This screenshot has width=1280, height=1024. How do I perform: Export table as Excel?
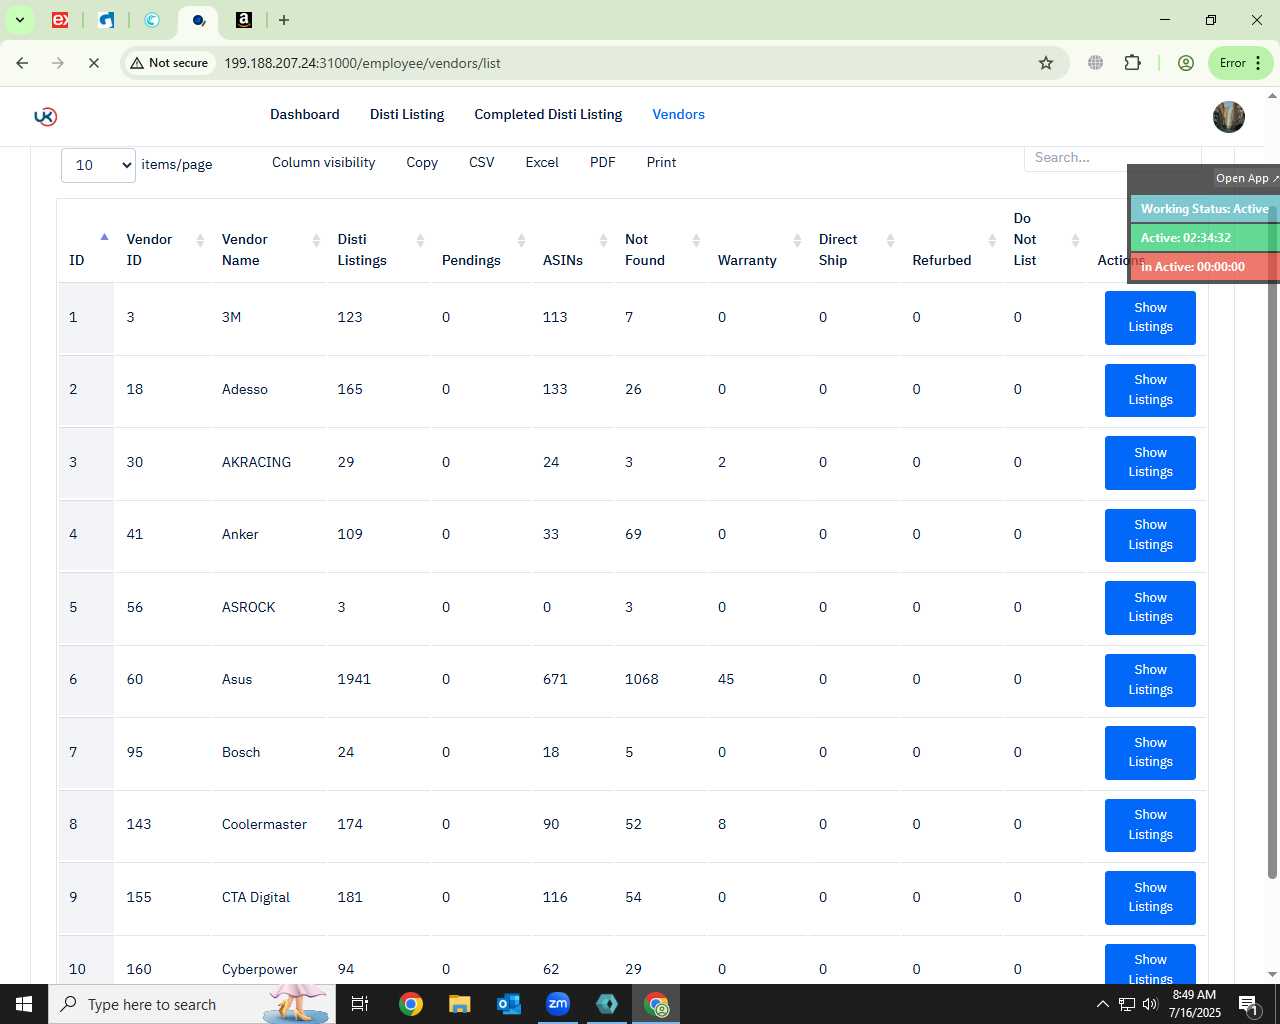pos(542,162)
